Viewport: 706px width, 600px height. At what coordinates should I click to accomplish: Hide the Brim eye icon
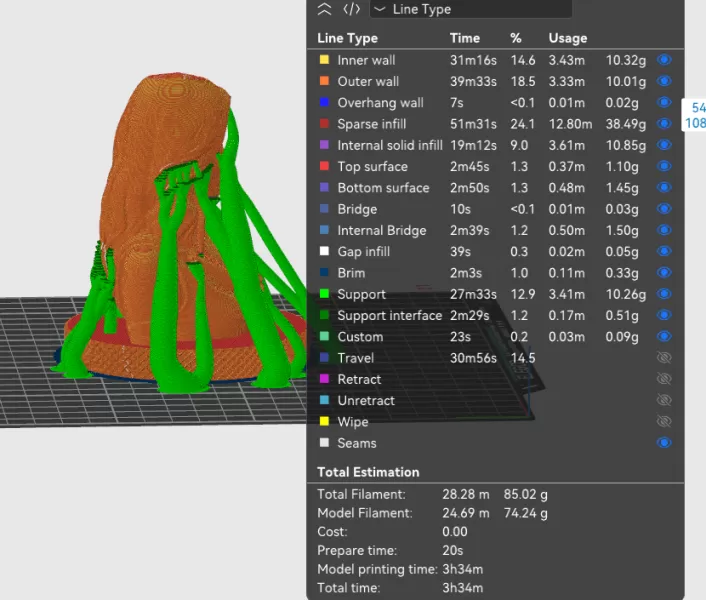664,273
